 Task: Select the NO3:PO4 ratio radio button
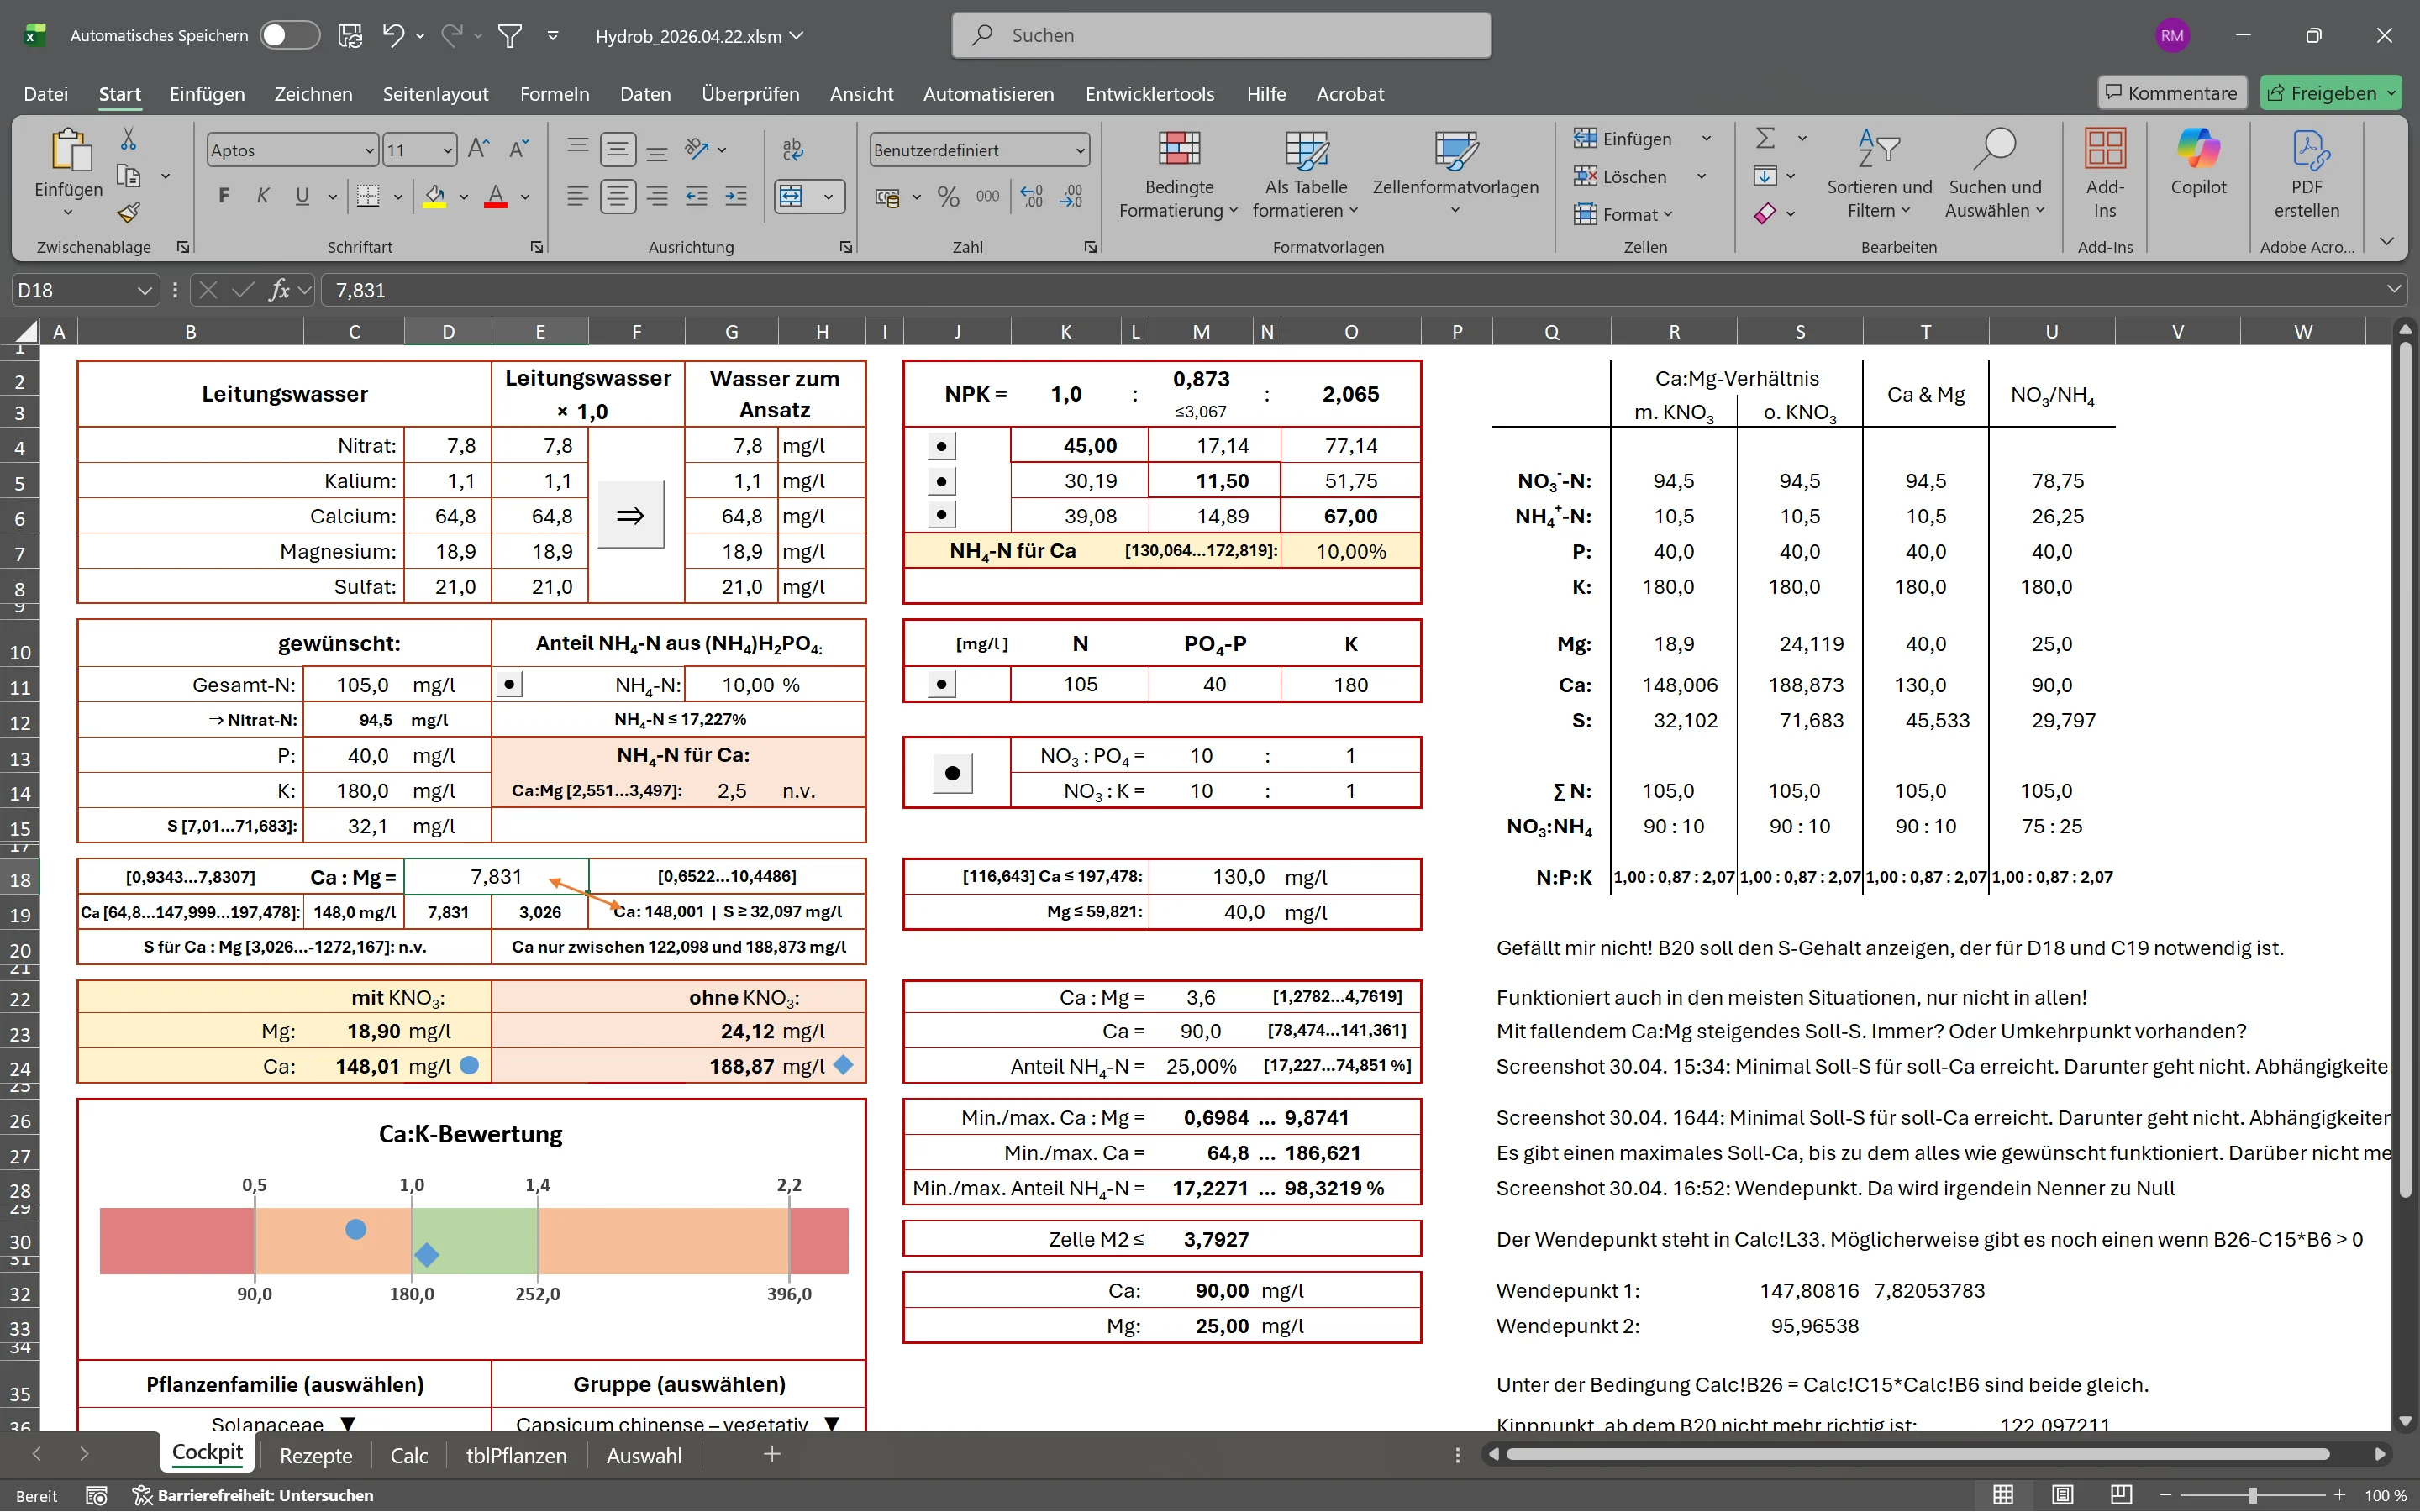[x=953, y=773]
